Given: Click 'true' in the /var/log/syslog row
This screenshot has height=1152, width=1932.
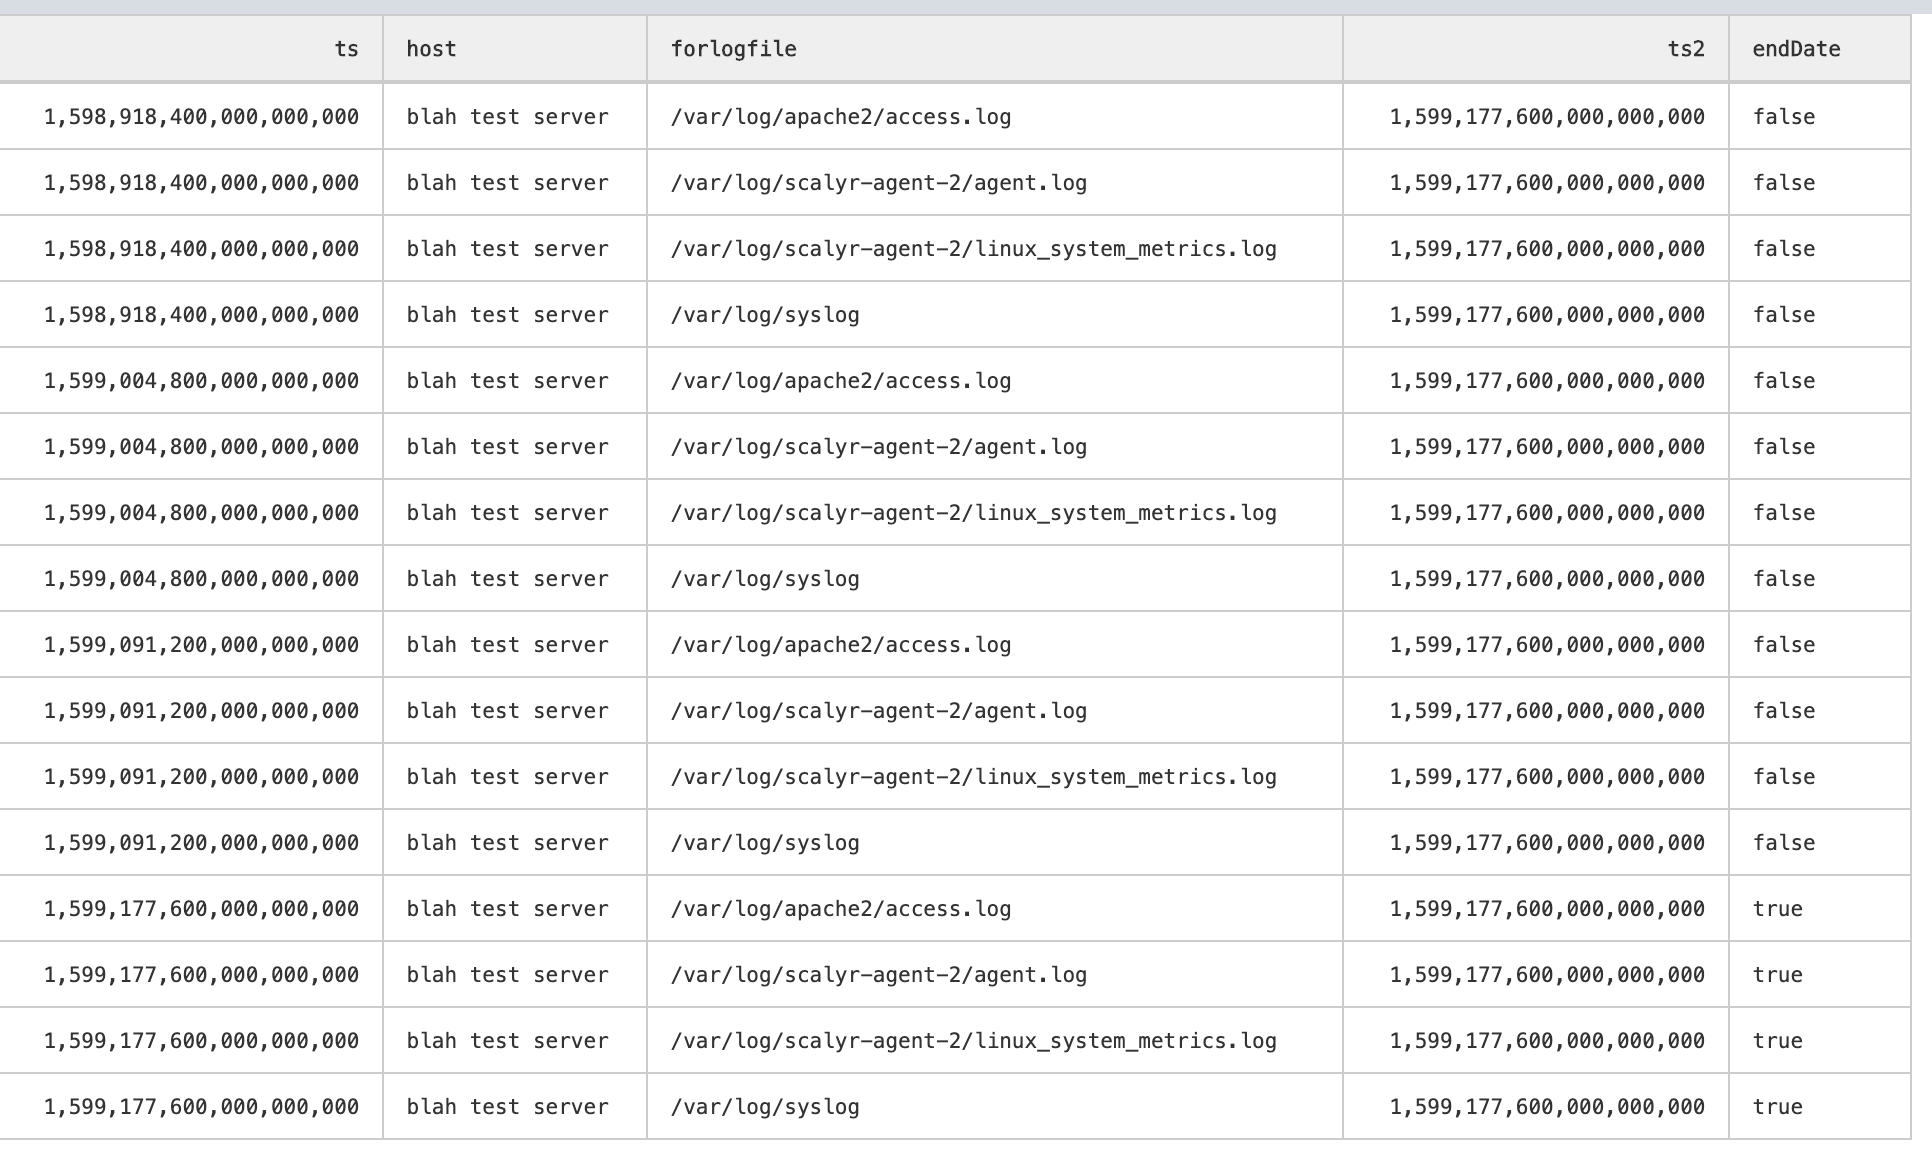Looking at the screenshot, I should pyautogui.click(x=1777, y=1107).
